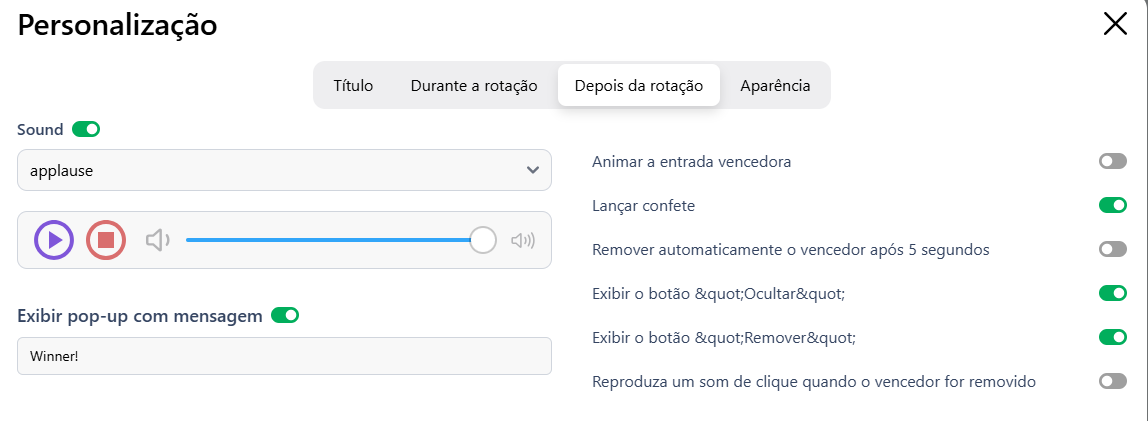
Task: Click the high volume speaker icon
Action: 523,240
